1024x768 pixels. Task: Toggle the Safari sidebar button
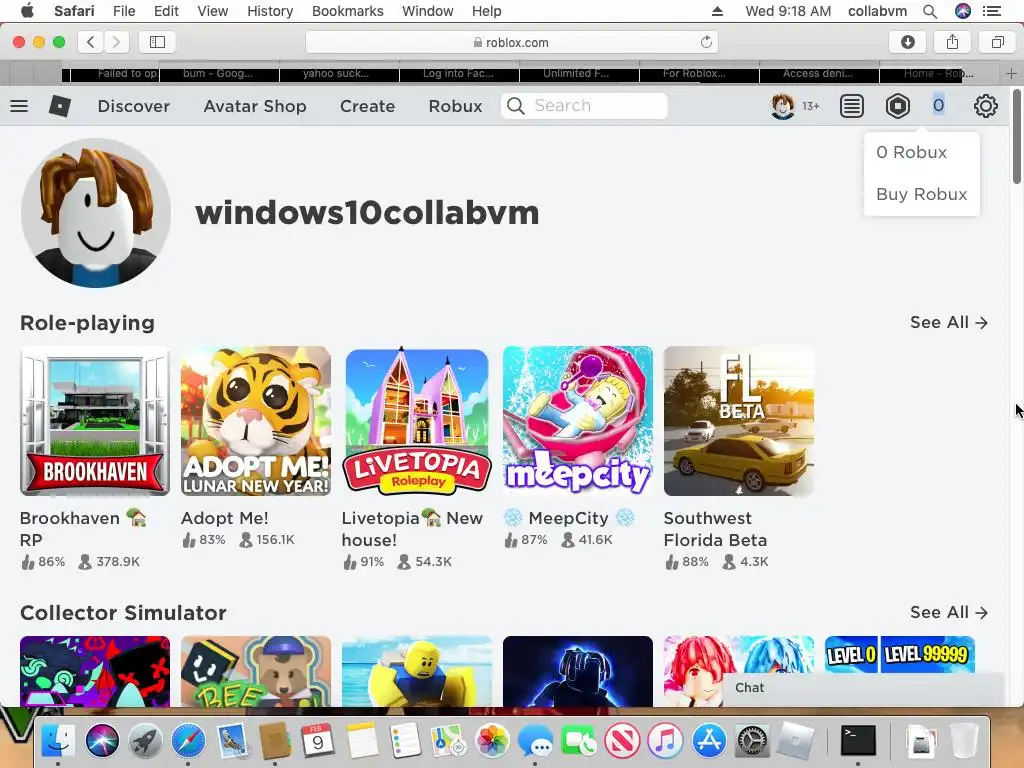157,42
